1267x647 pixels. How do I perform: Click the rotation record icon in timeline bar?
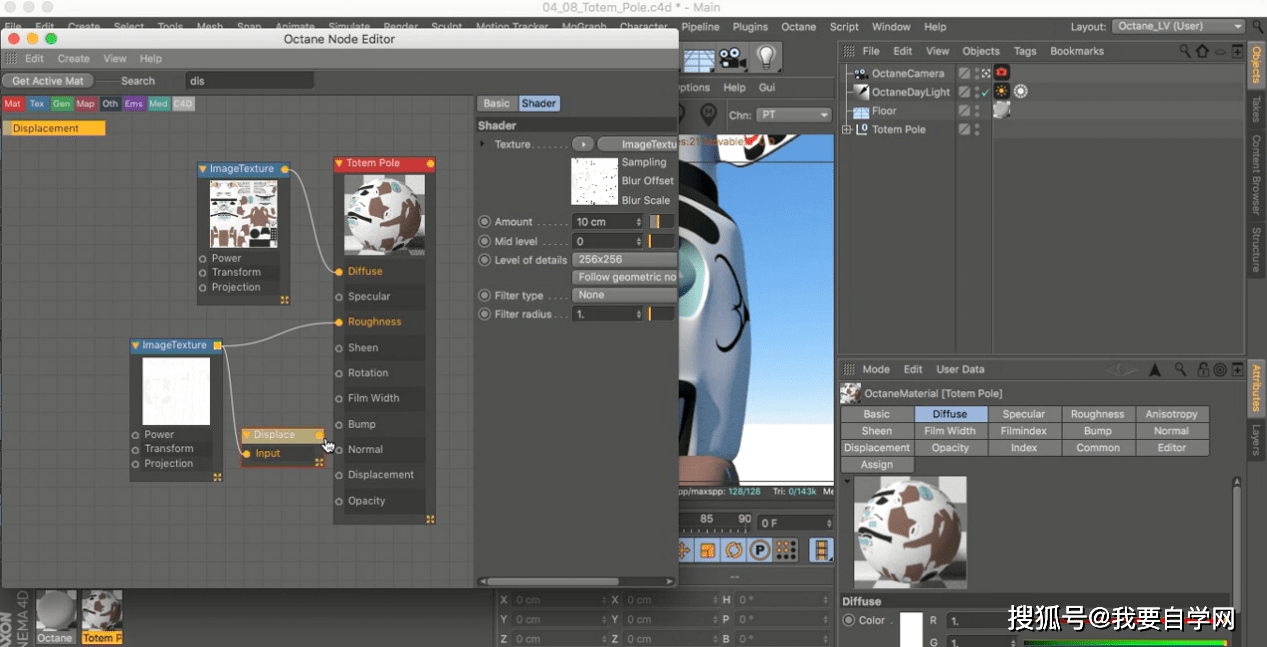734,550
